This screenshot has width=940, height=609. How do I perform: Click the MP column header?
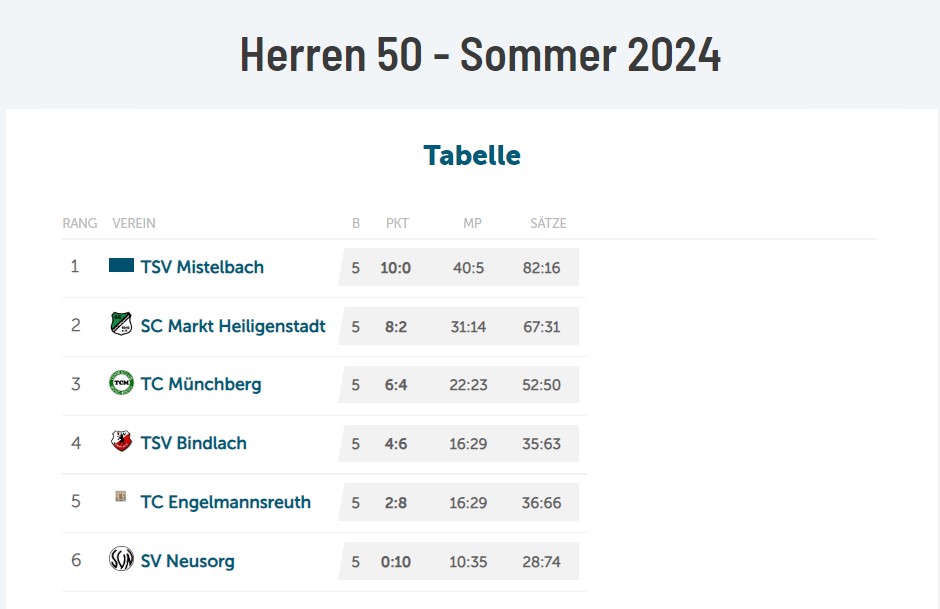(472, 224)
